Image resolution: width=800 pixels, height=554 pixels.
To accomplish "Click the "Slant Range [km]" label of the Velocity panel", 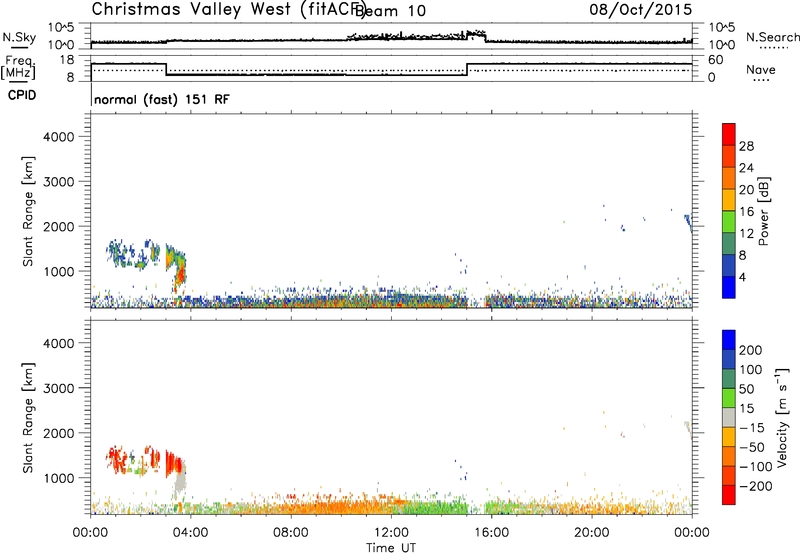I will coord(28,417).
